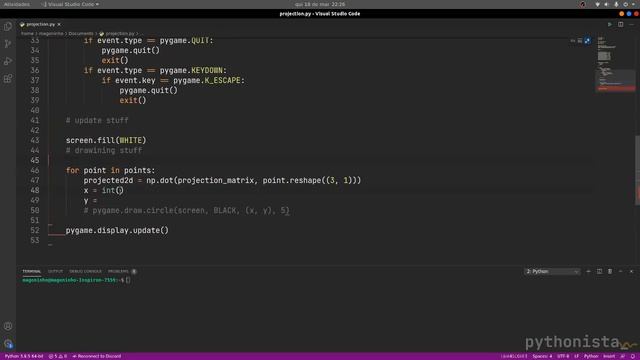
Task: Switch to the PROBLEMS panel tab
Action: (x=118, y=271)
